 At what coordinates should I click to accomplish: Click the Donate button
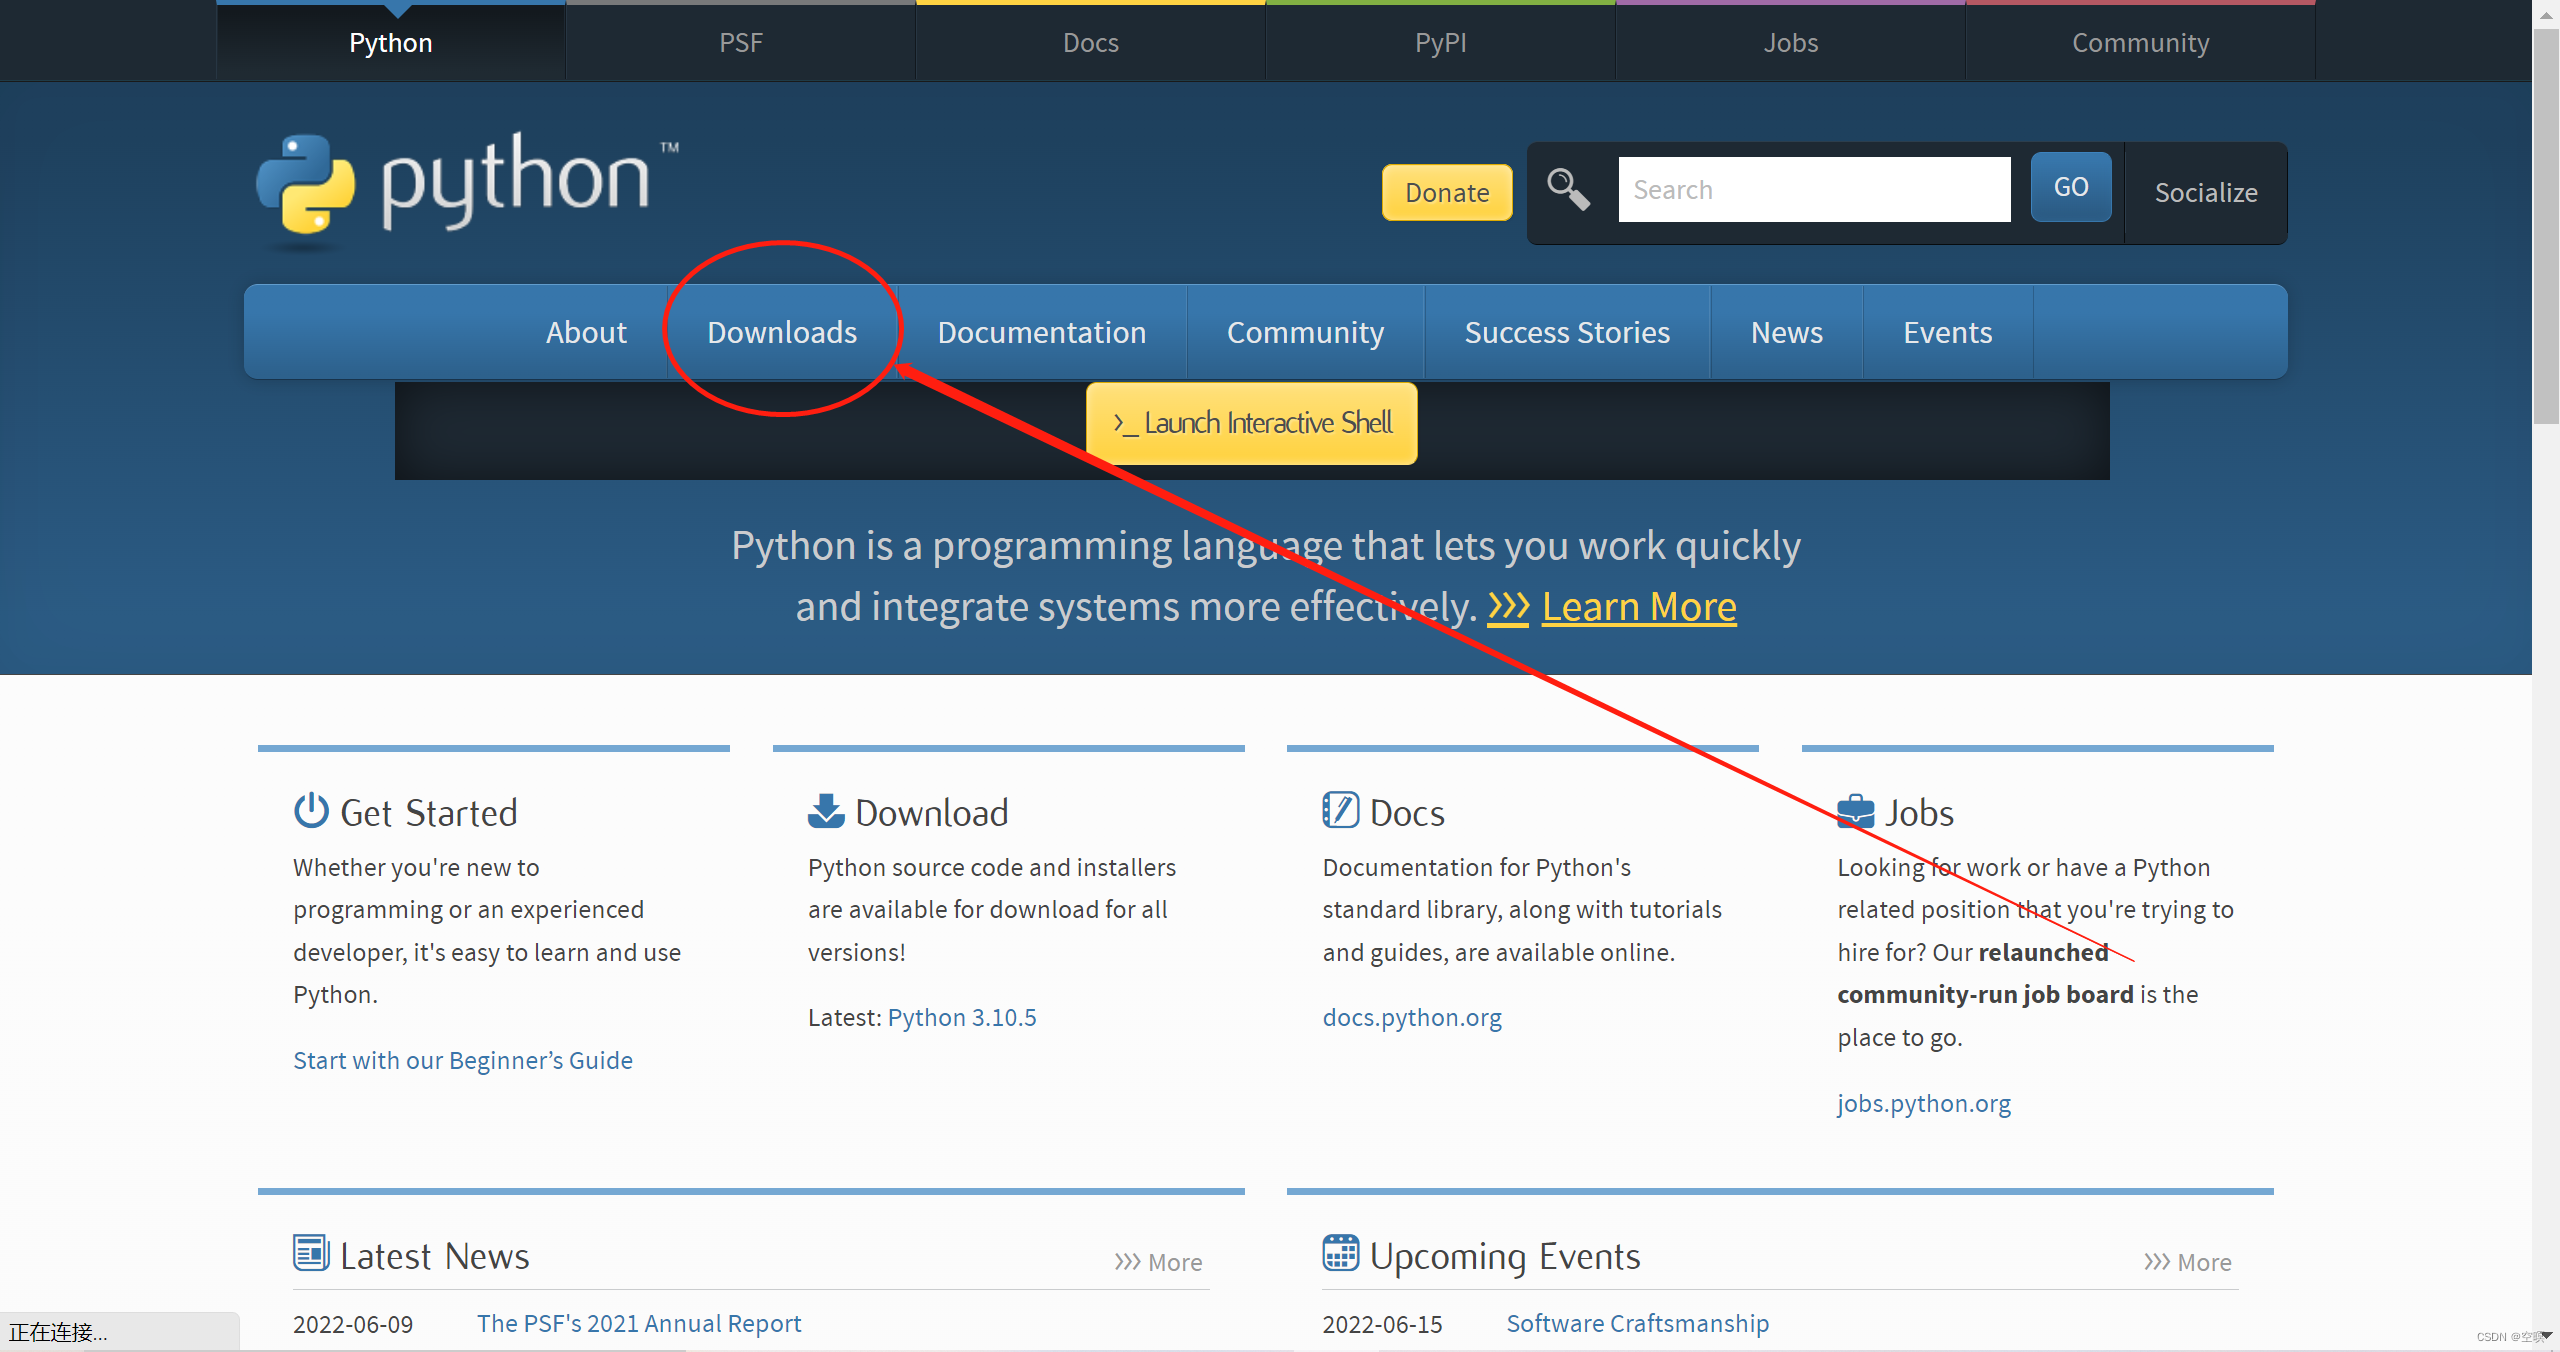[x=1446, y=192]
